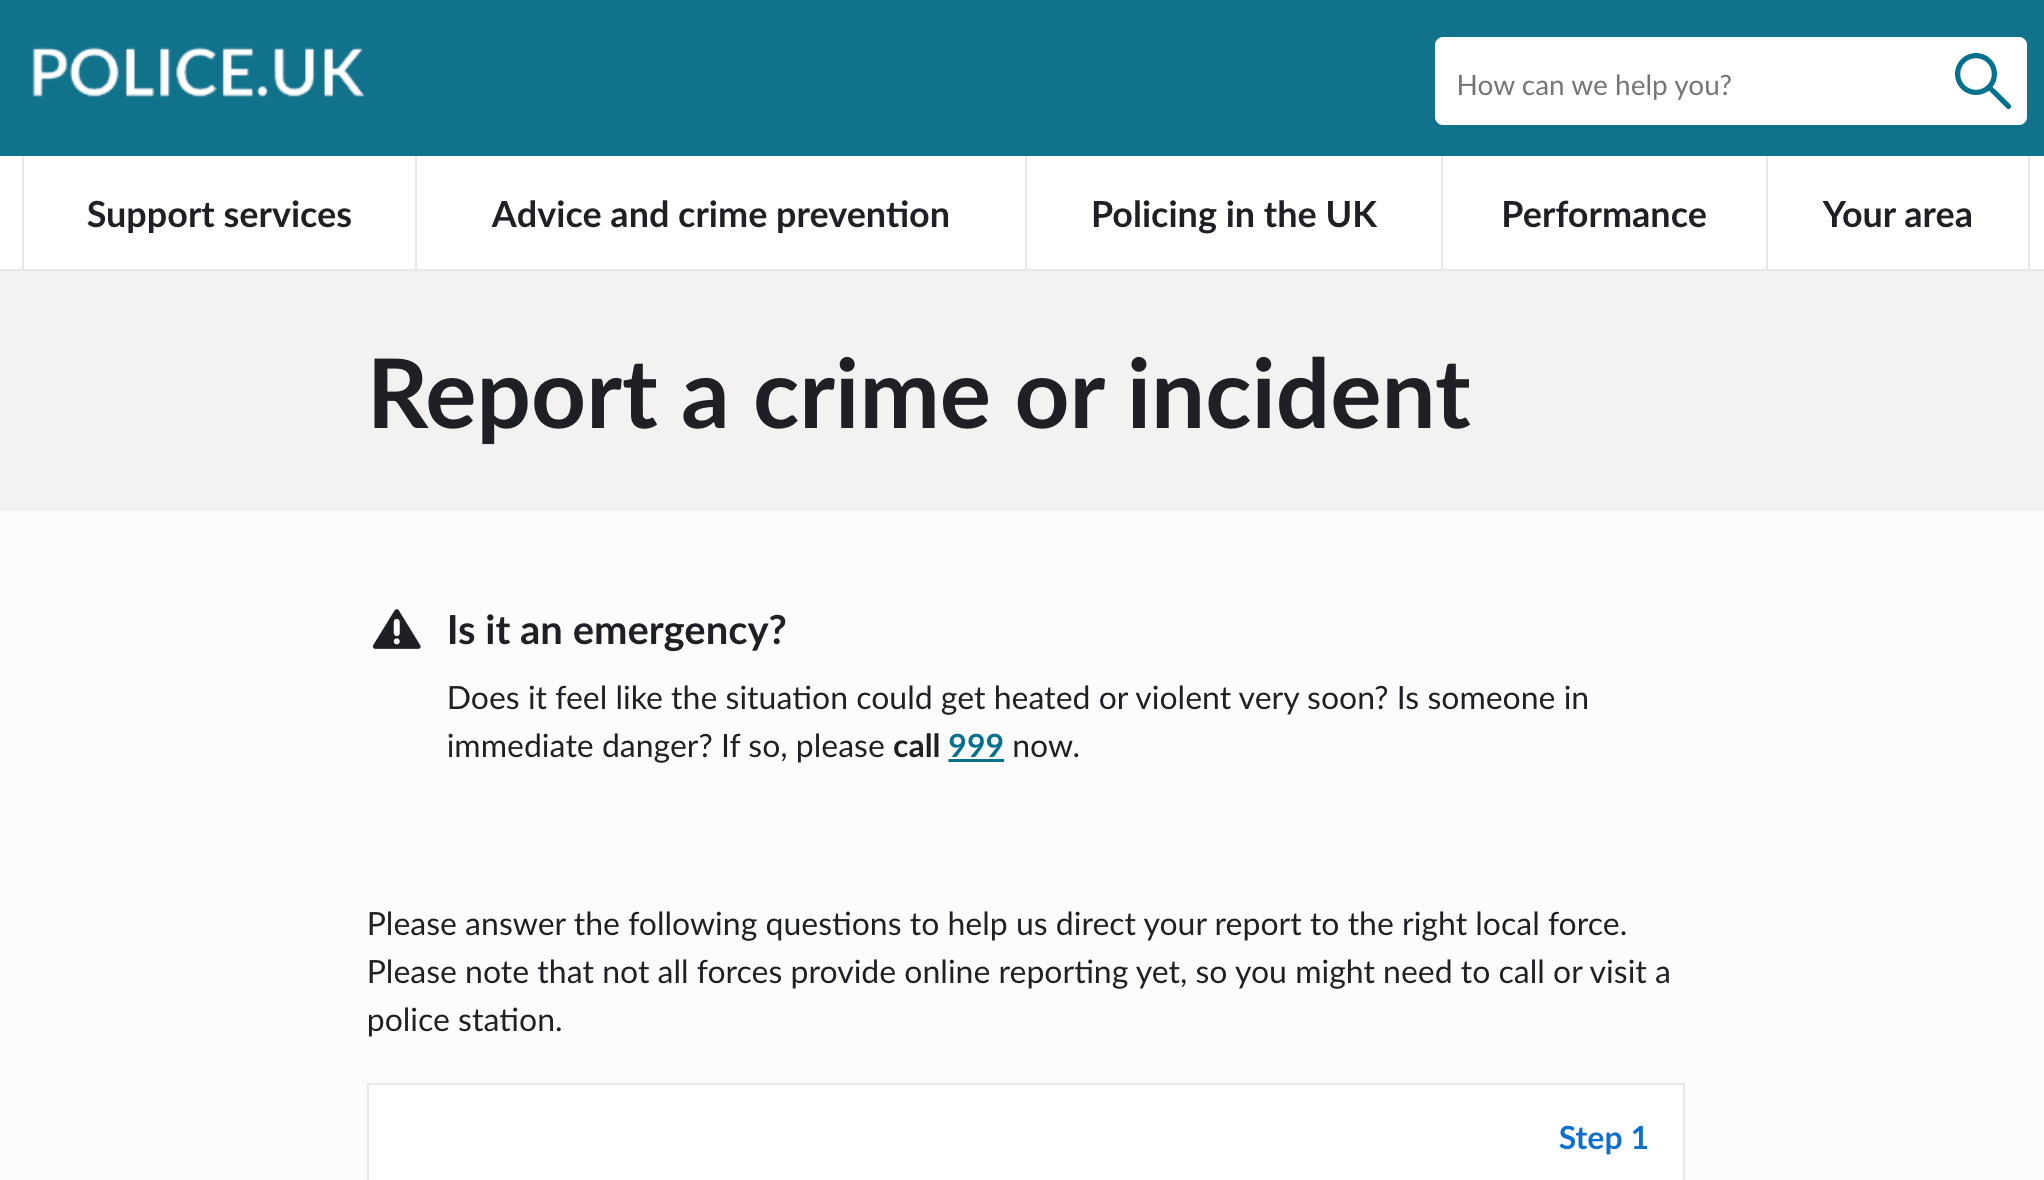Open the Performance menu item
The width and height of the screenshot is (2044, 1180).
1604,214
